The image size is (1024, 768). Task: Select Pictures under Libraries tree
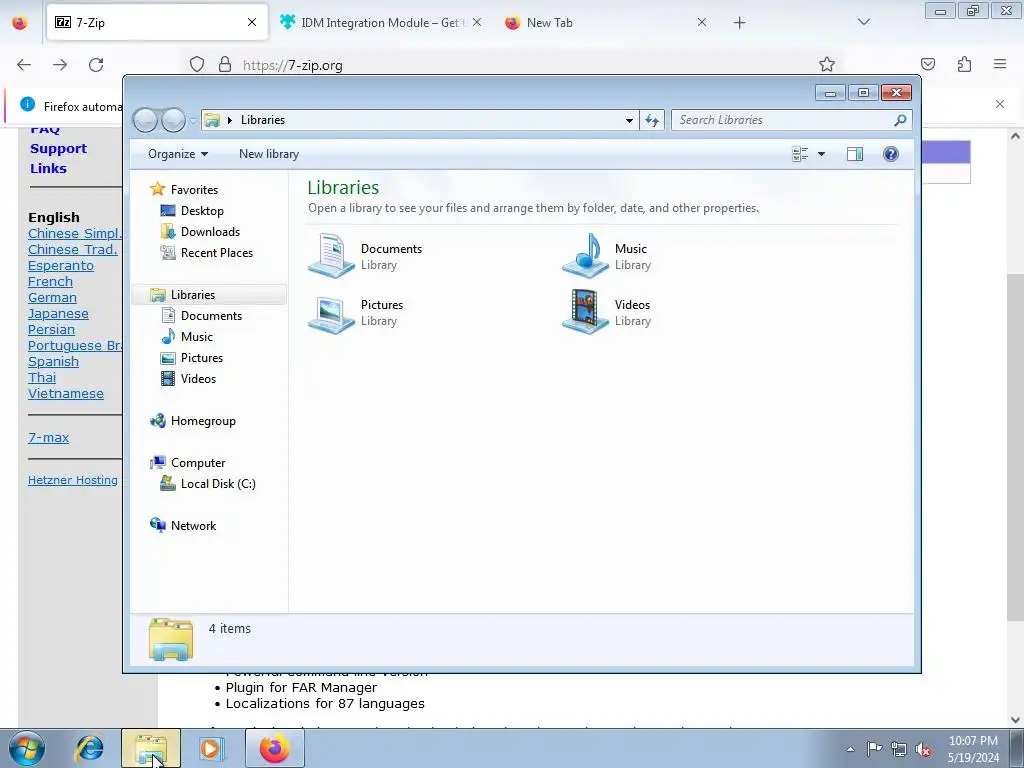[202, 357]
